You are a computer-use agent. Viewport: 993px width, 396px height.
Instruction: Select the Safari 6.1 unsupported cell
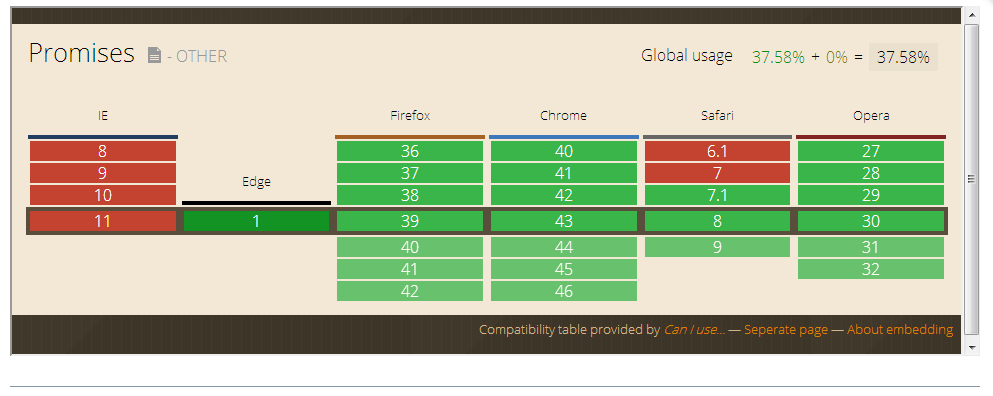718,151
